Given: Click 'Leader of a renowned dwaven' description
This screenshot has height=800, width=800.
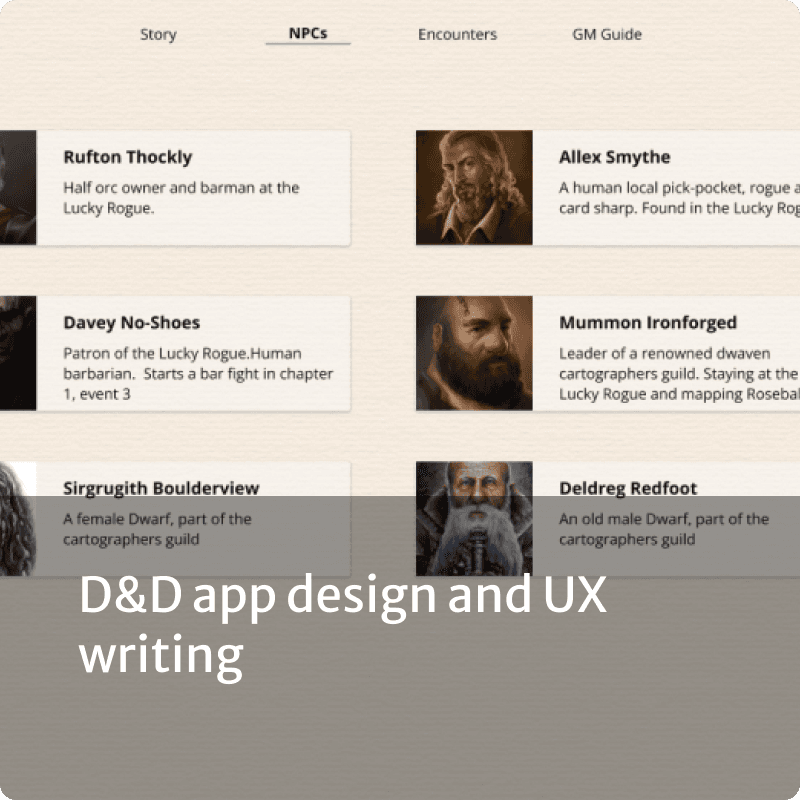Looking at the screenshot, I should pos(679,373).
